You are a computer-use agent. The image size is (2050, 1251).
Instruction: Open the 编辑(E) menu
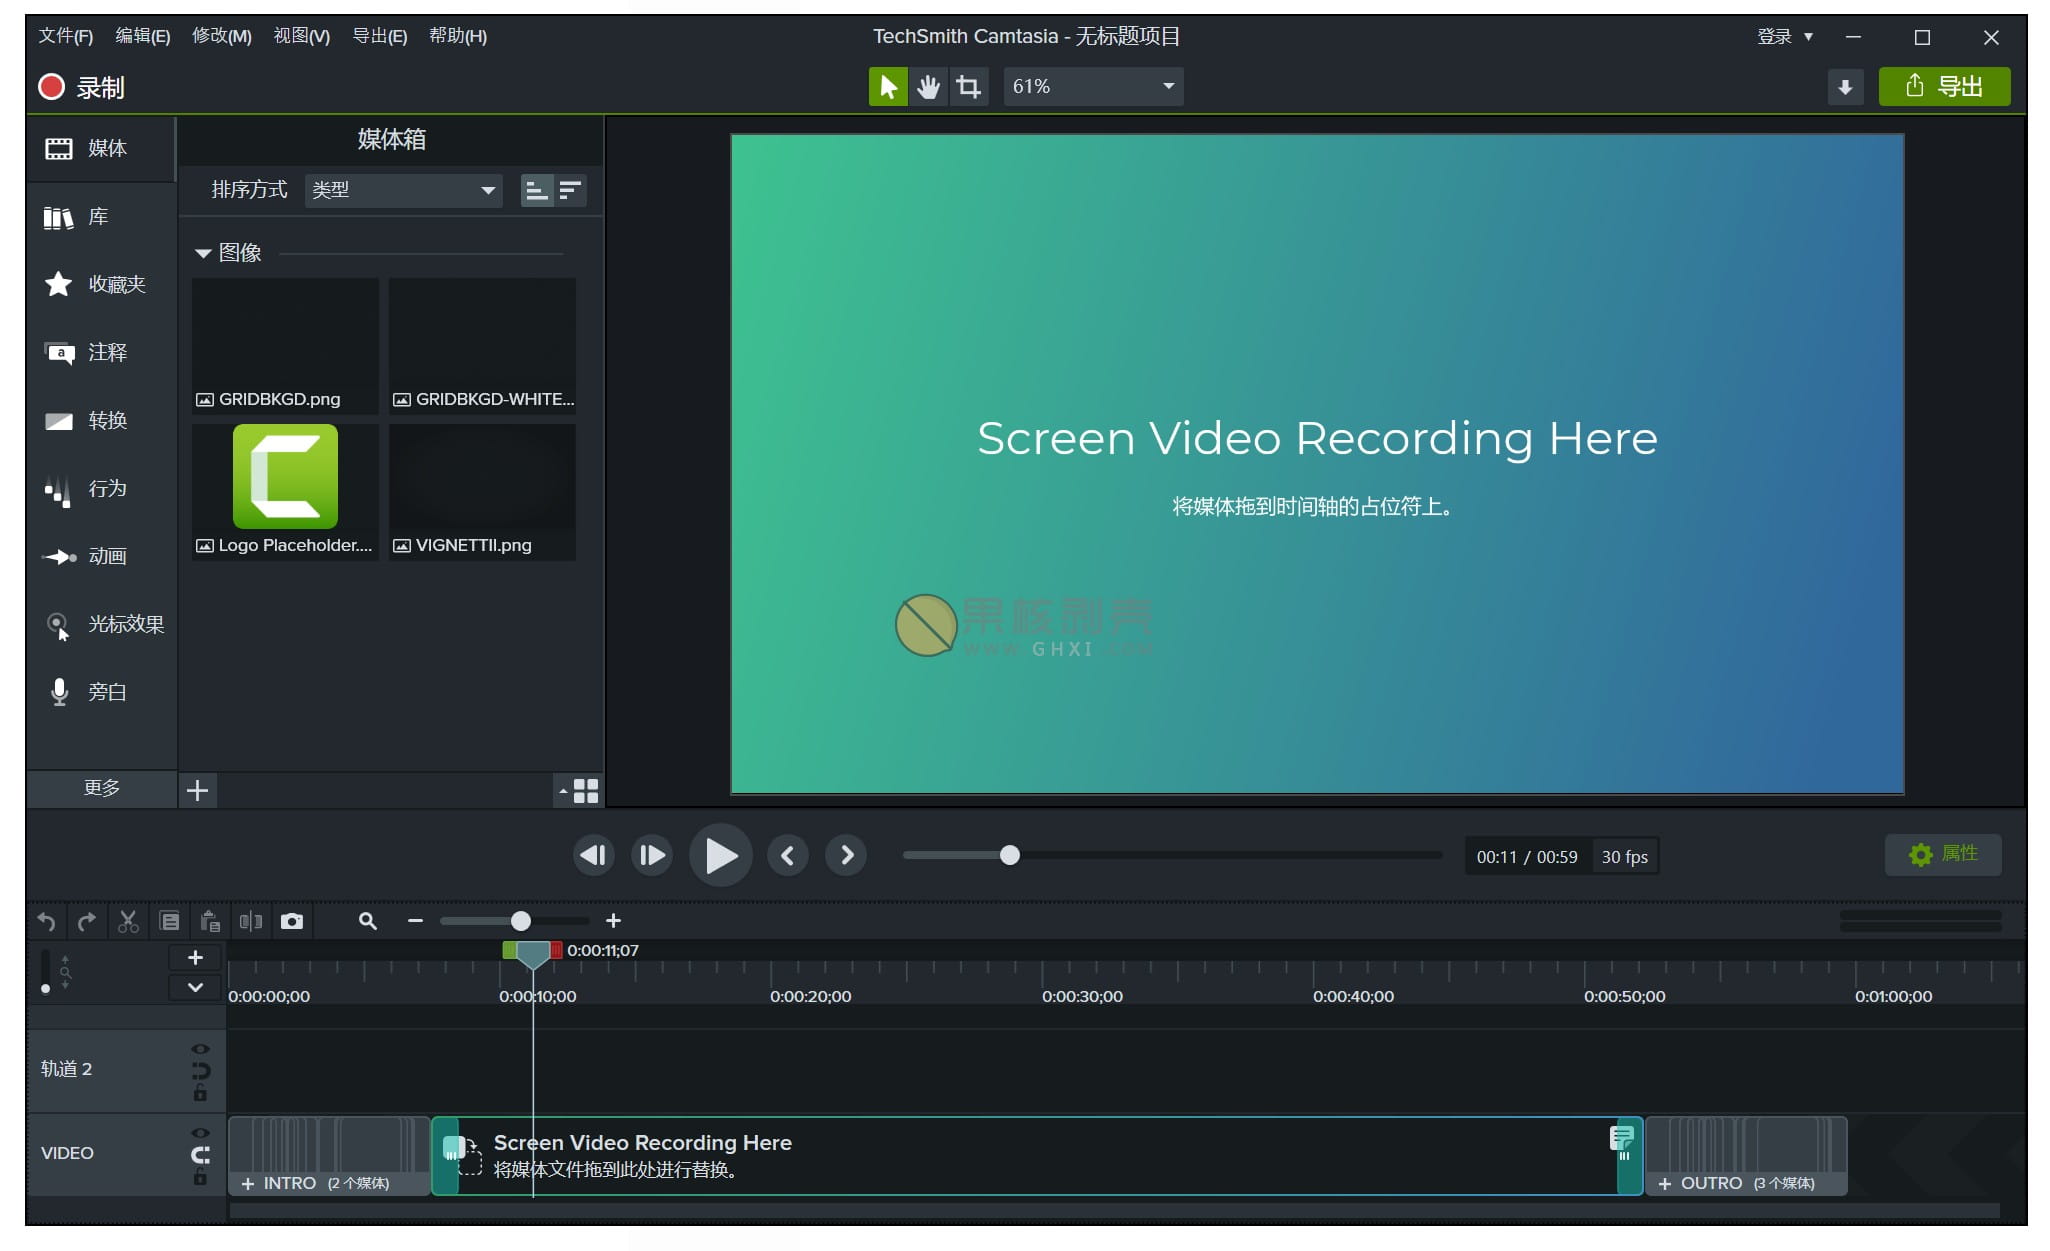pyautogui.click(x=143, y=36)
